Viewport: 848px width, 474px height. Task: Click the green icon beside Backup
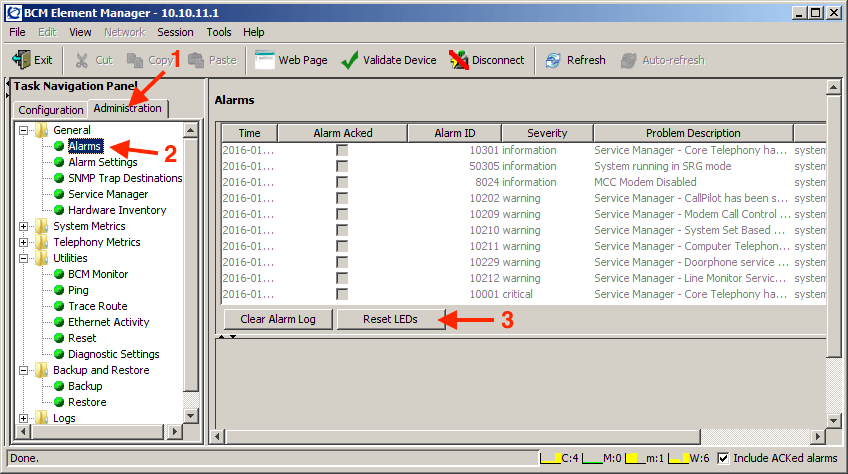pos(59,386)
